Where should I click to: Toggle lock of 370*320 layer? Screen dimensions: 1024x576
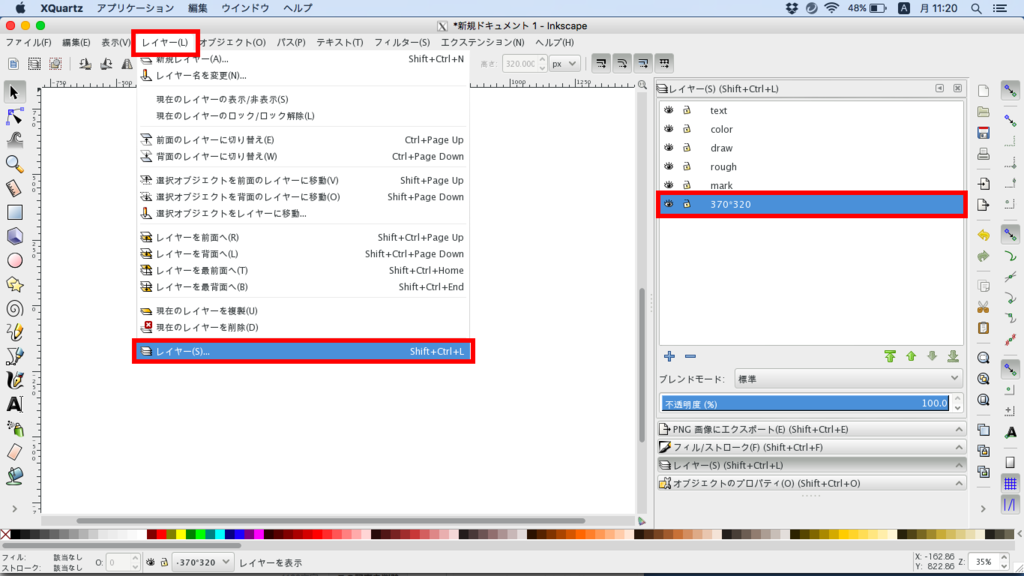pos(687,204)
